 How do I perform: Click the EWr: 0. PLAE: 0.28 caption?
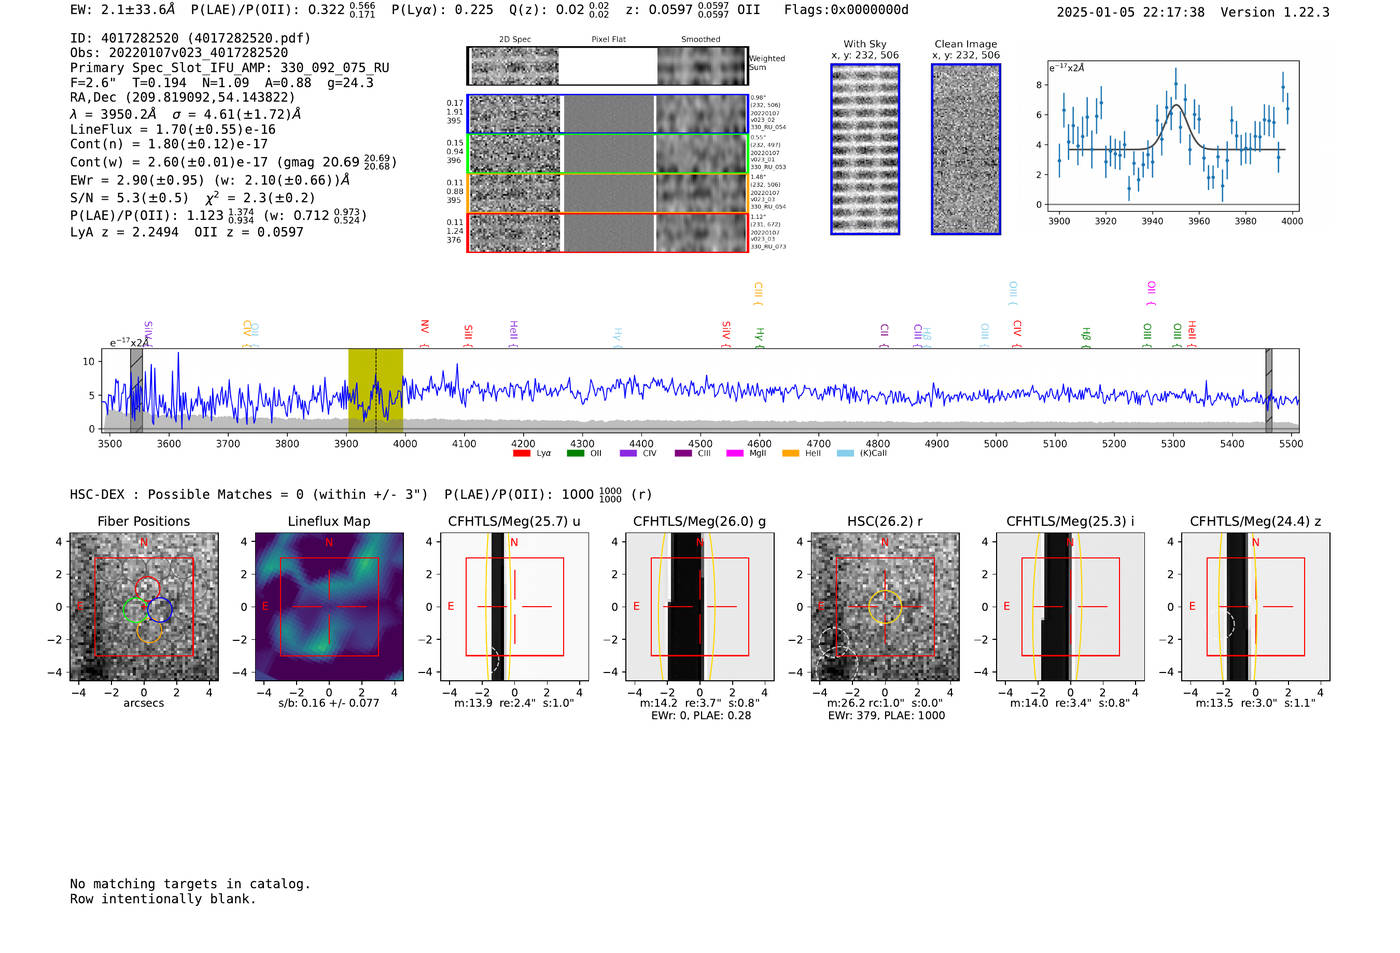pyautogui.click(x=701, y=715)
